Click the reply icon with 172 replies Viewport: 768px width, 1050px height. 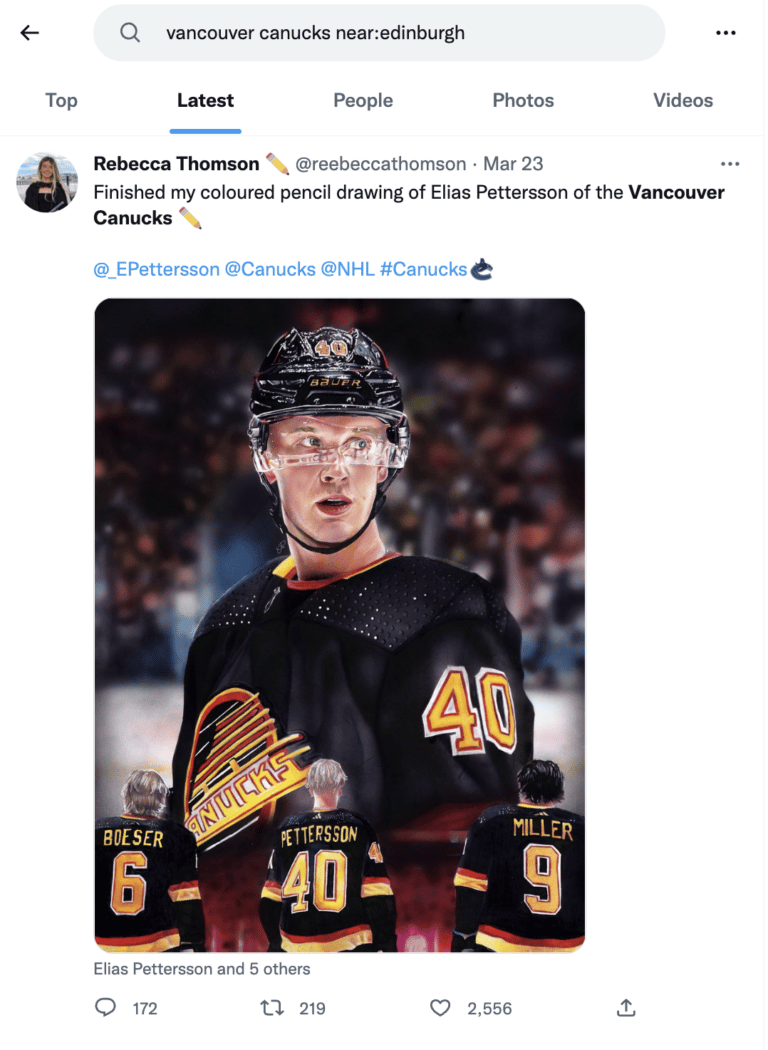[106, 1008]
